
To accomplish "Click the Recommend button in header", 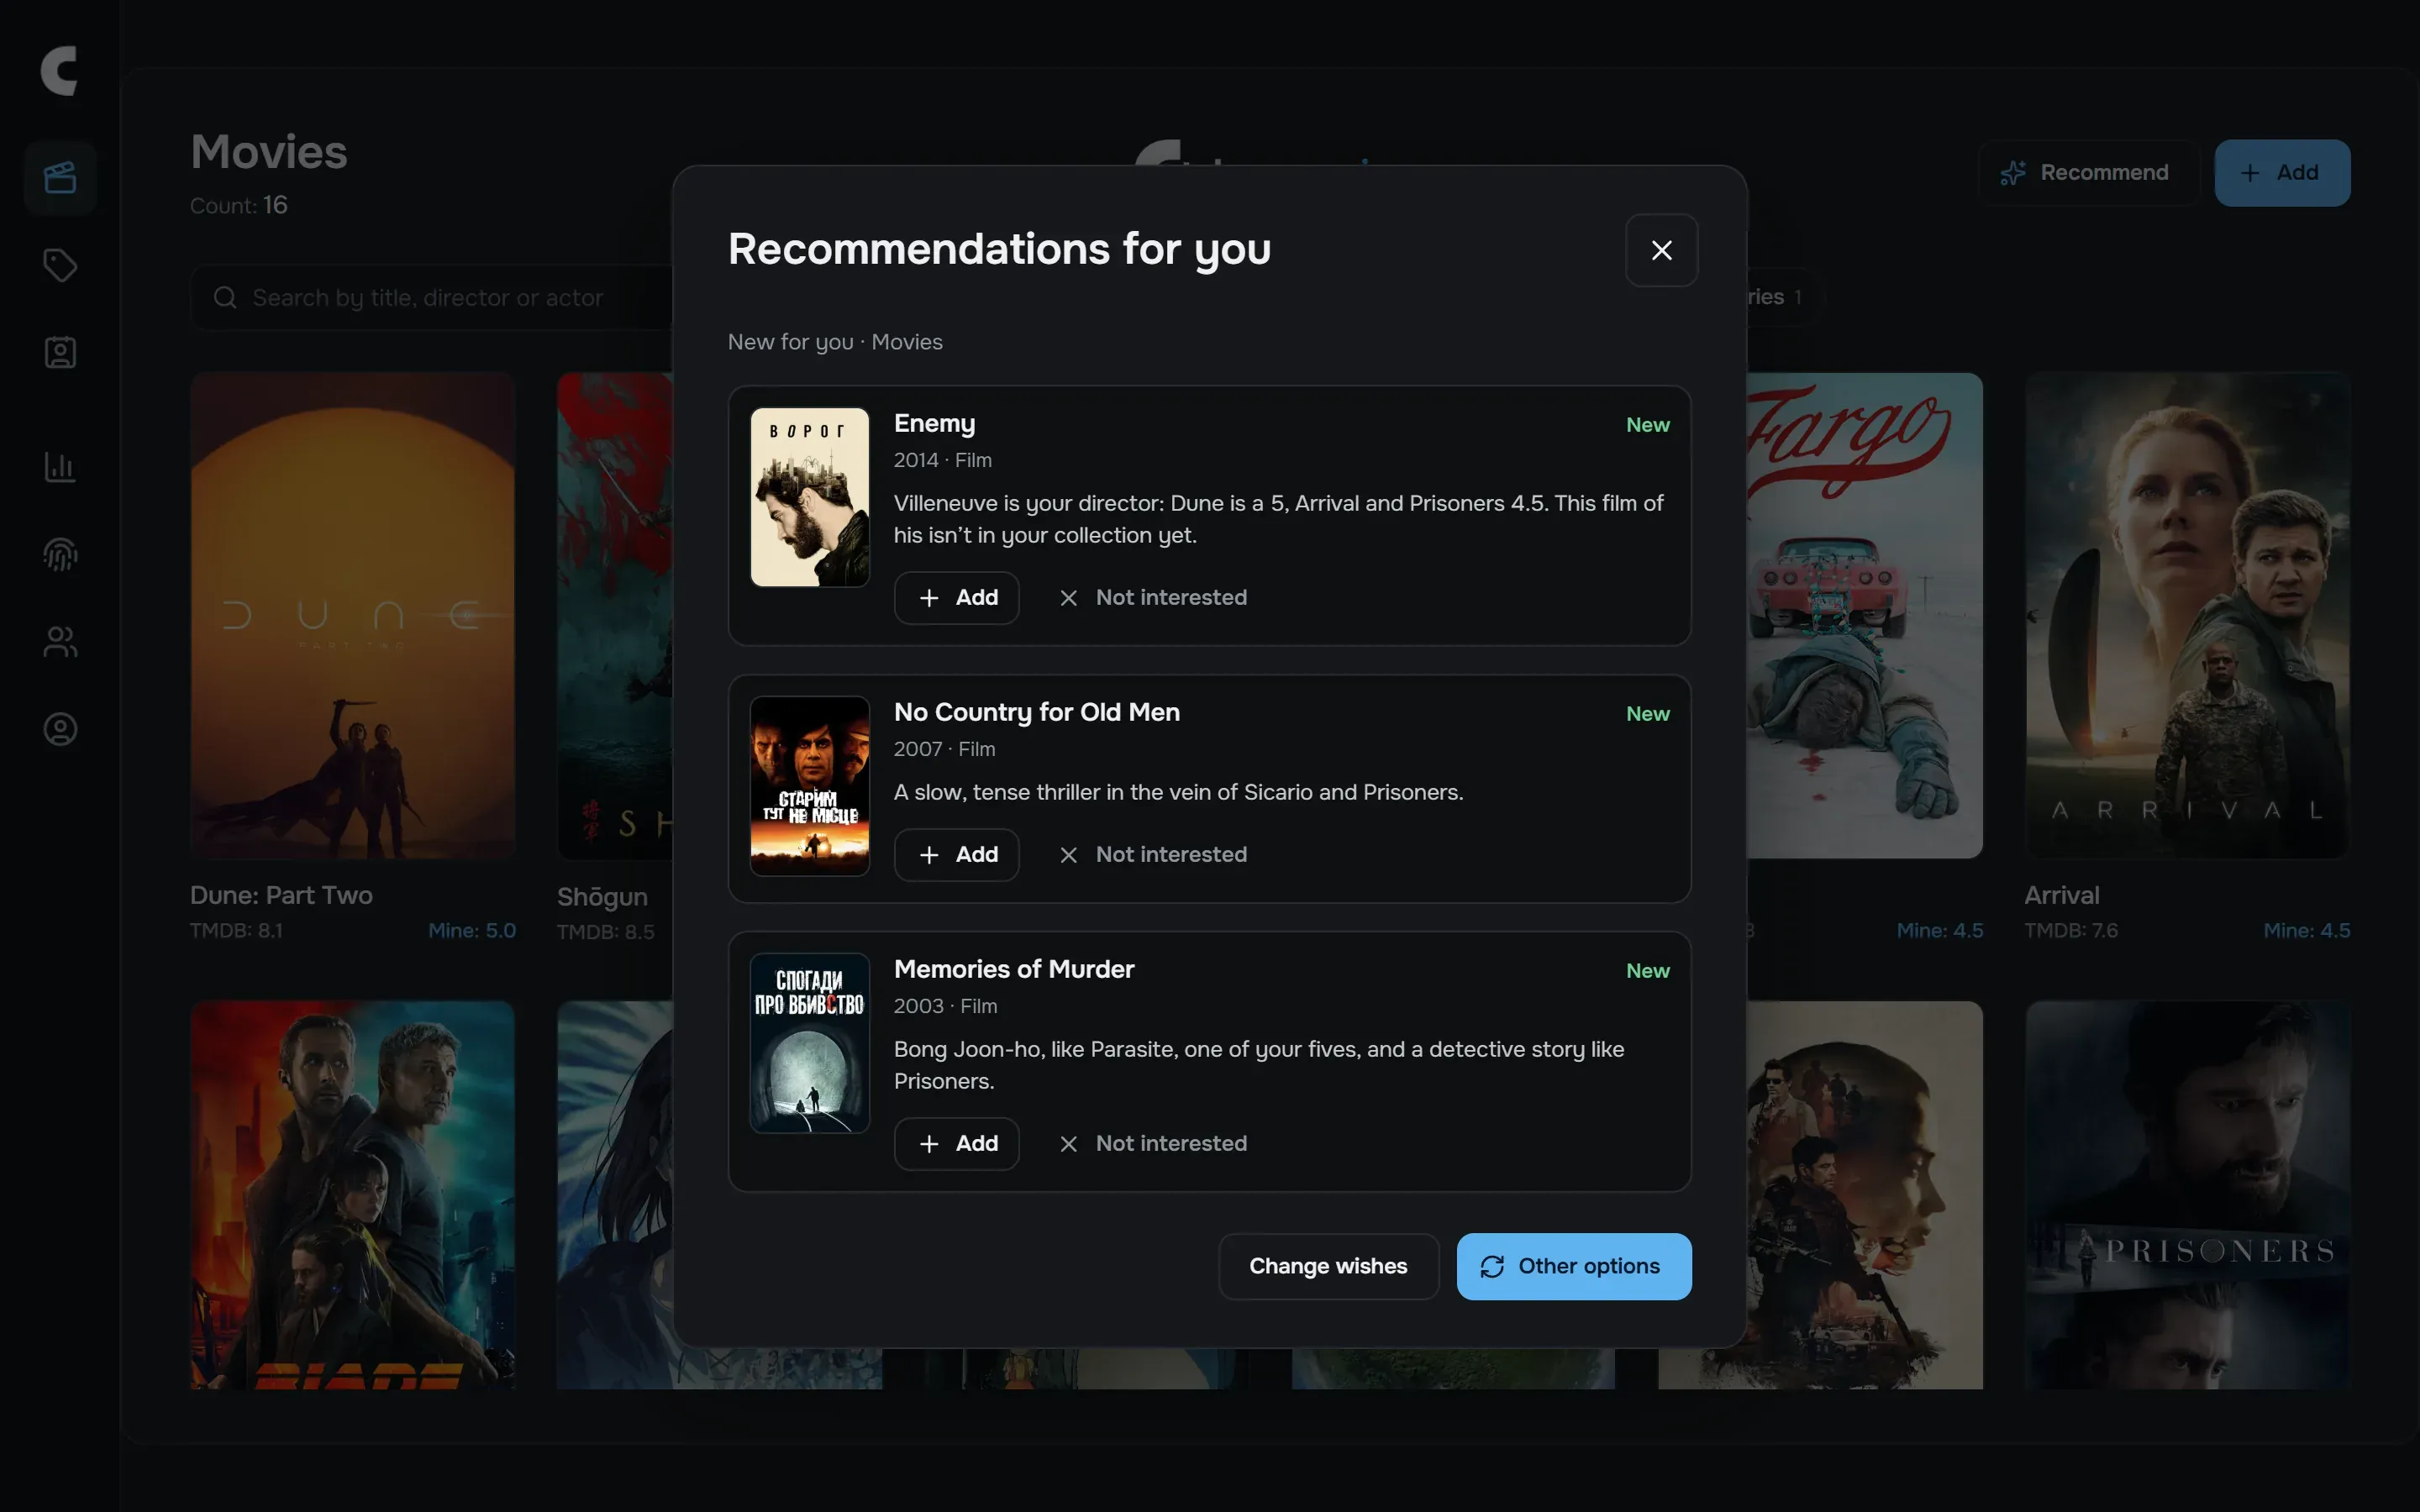I will pos(2087,173).
